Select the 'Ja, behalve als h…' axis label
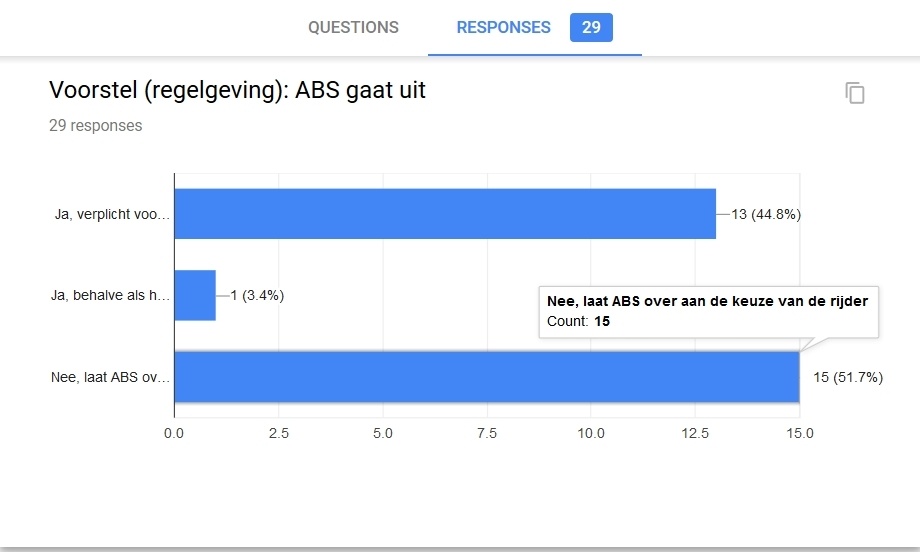The width and height of the screenshot is (920, 552). 111,295
